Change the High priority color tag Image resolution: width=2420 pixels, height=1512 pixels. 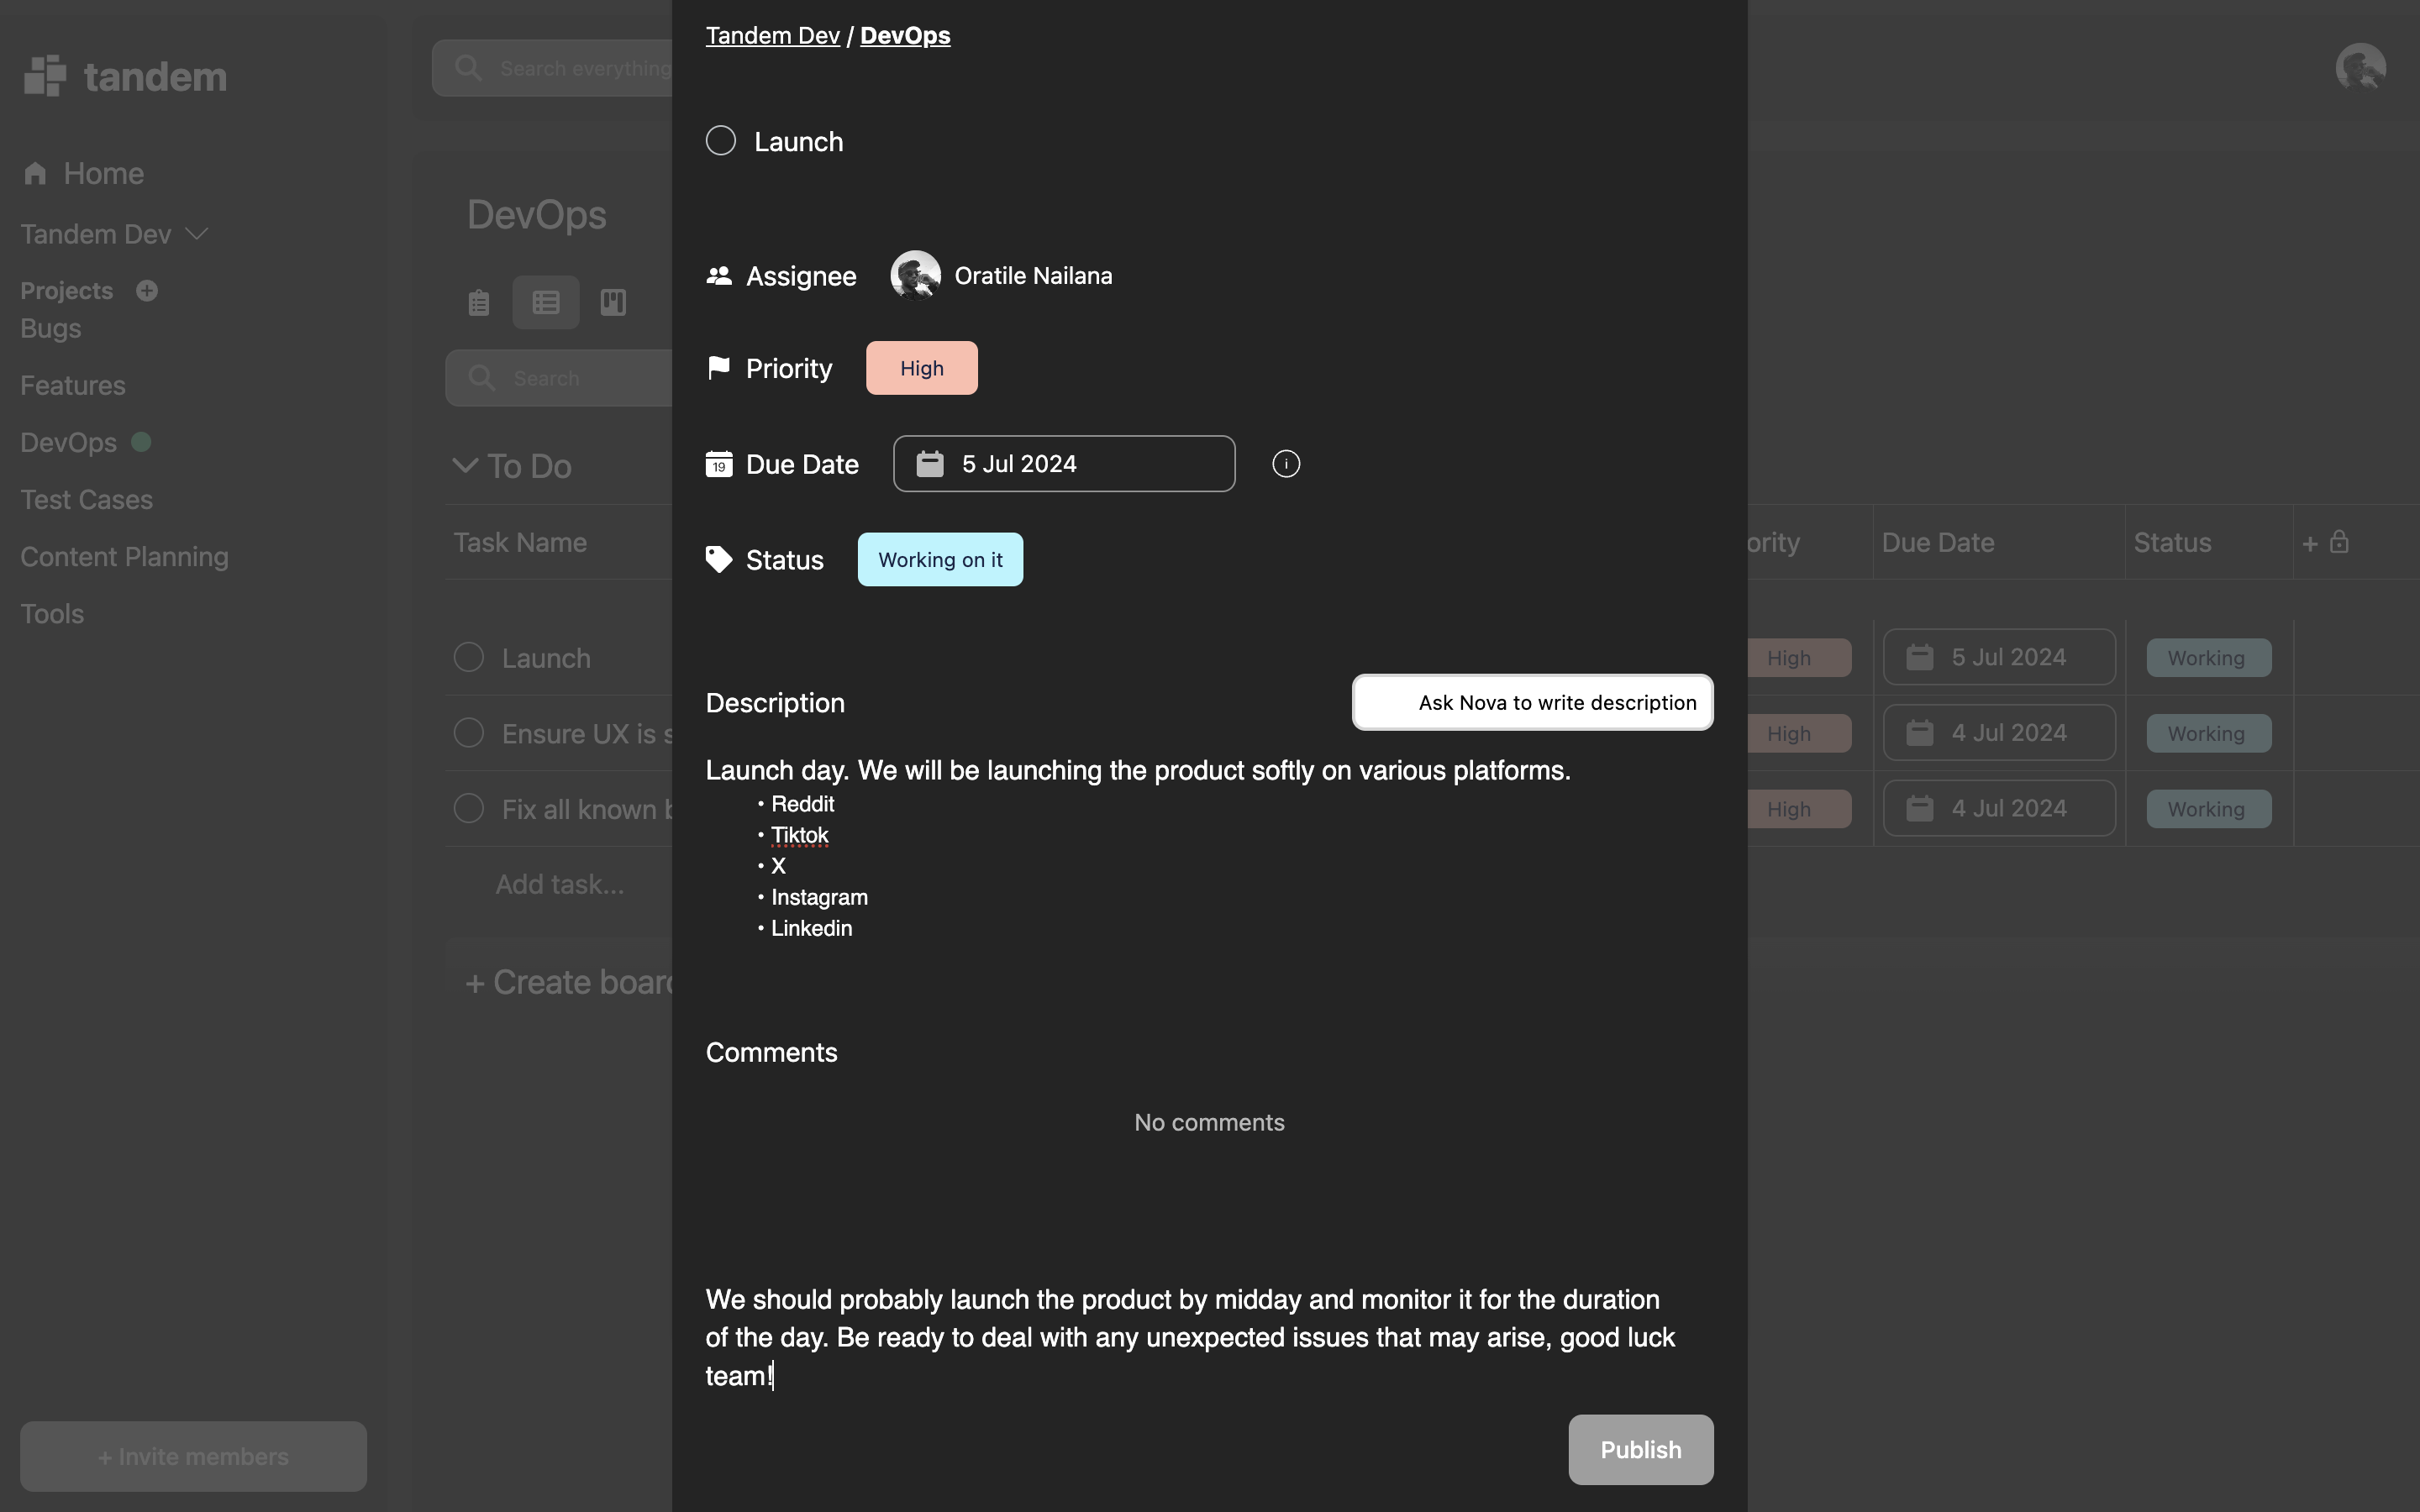921,368
